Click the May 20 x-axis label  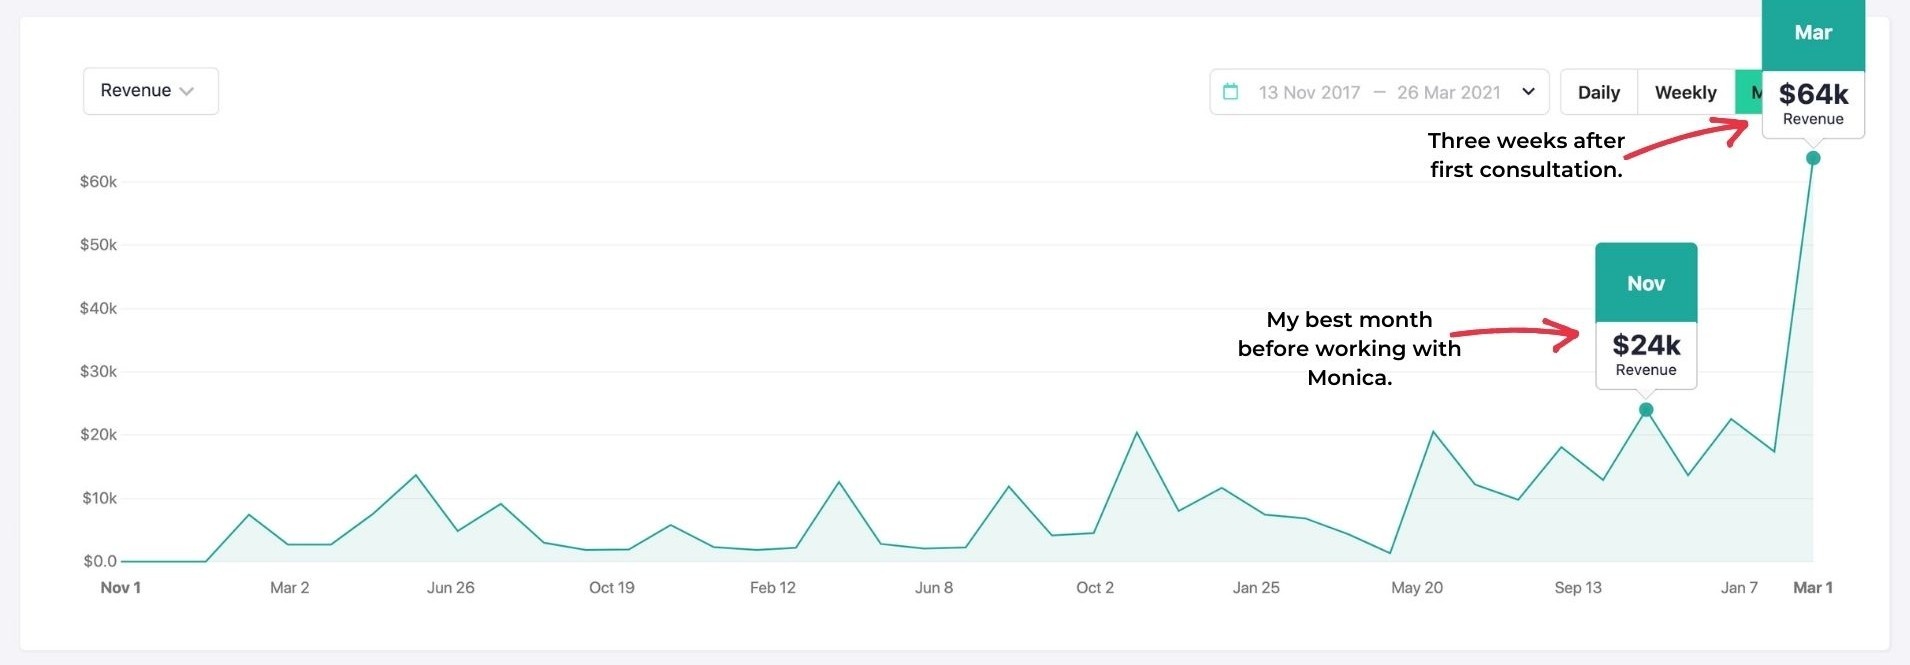1417,588
